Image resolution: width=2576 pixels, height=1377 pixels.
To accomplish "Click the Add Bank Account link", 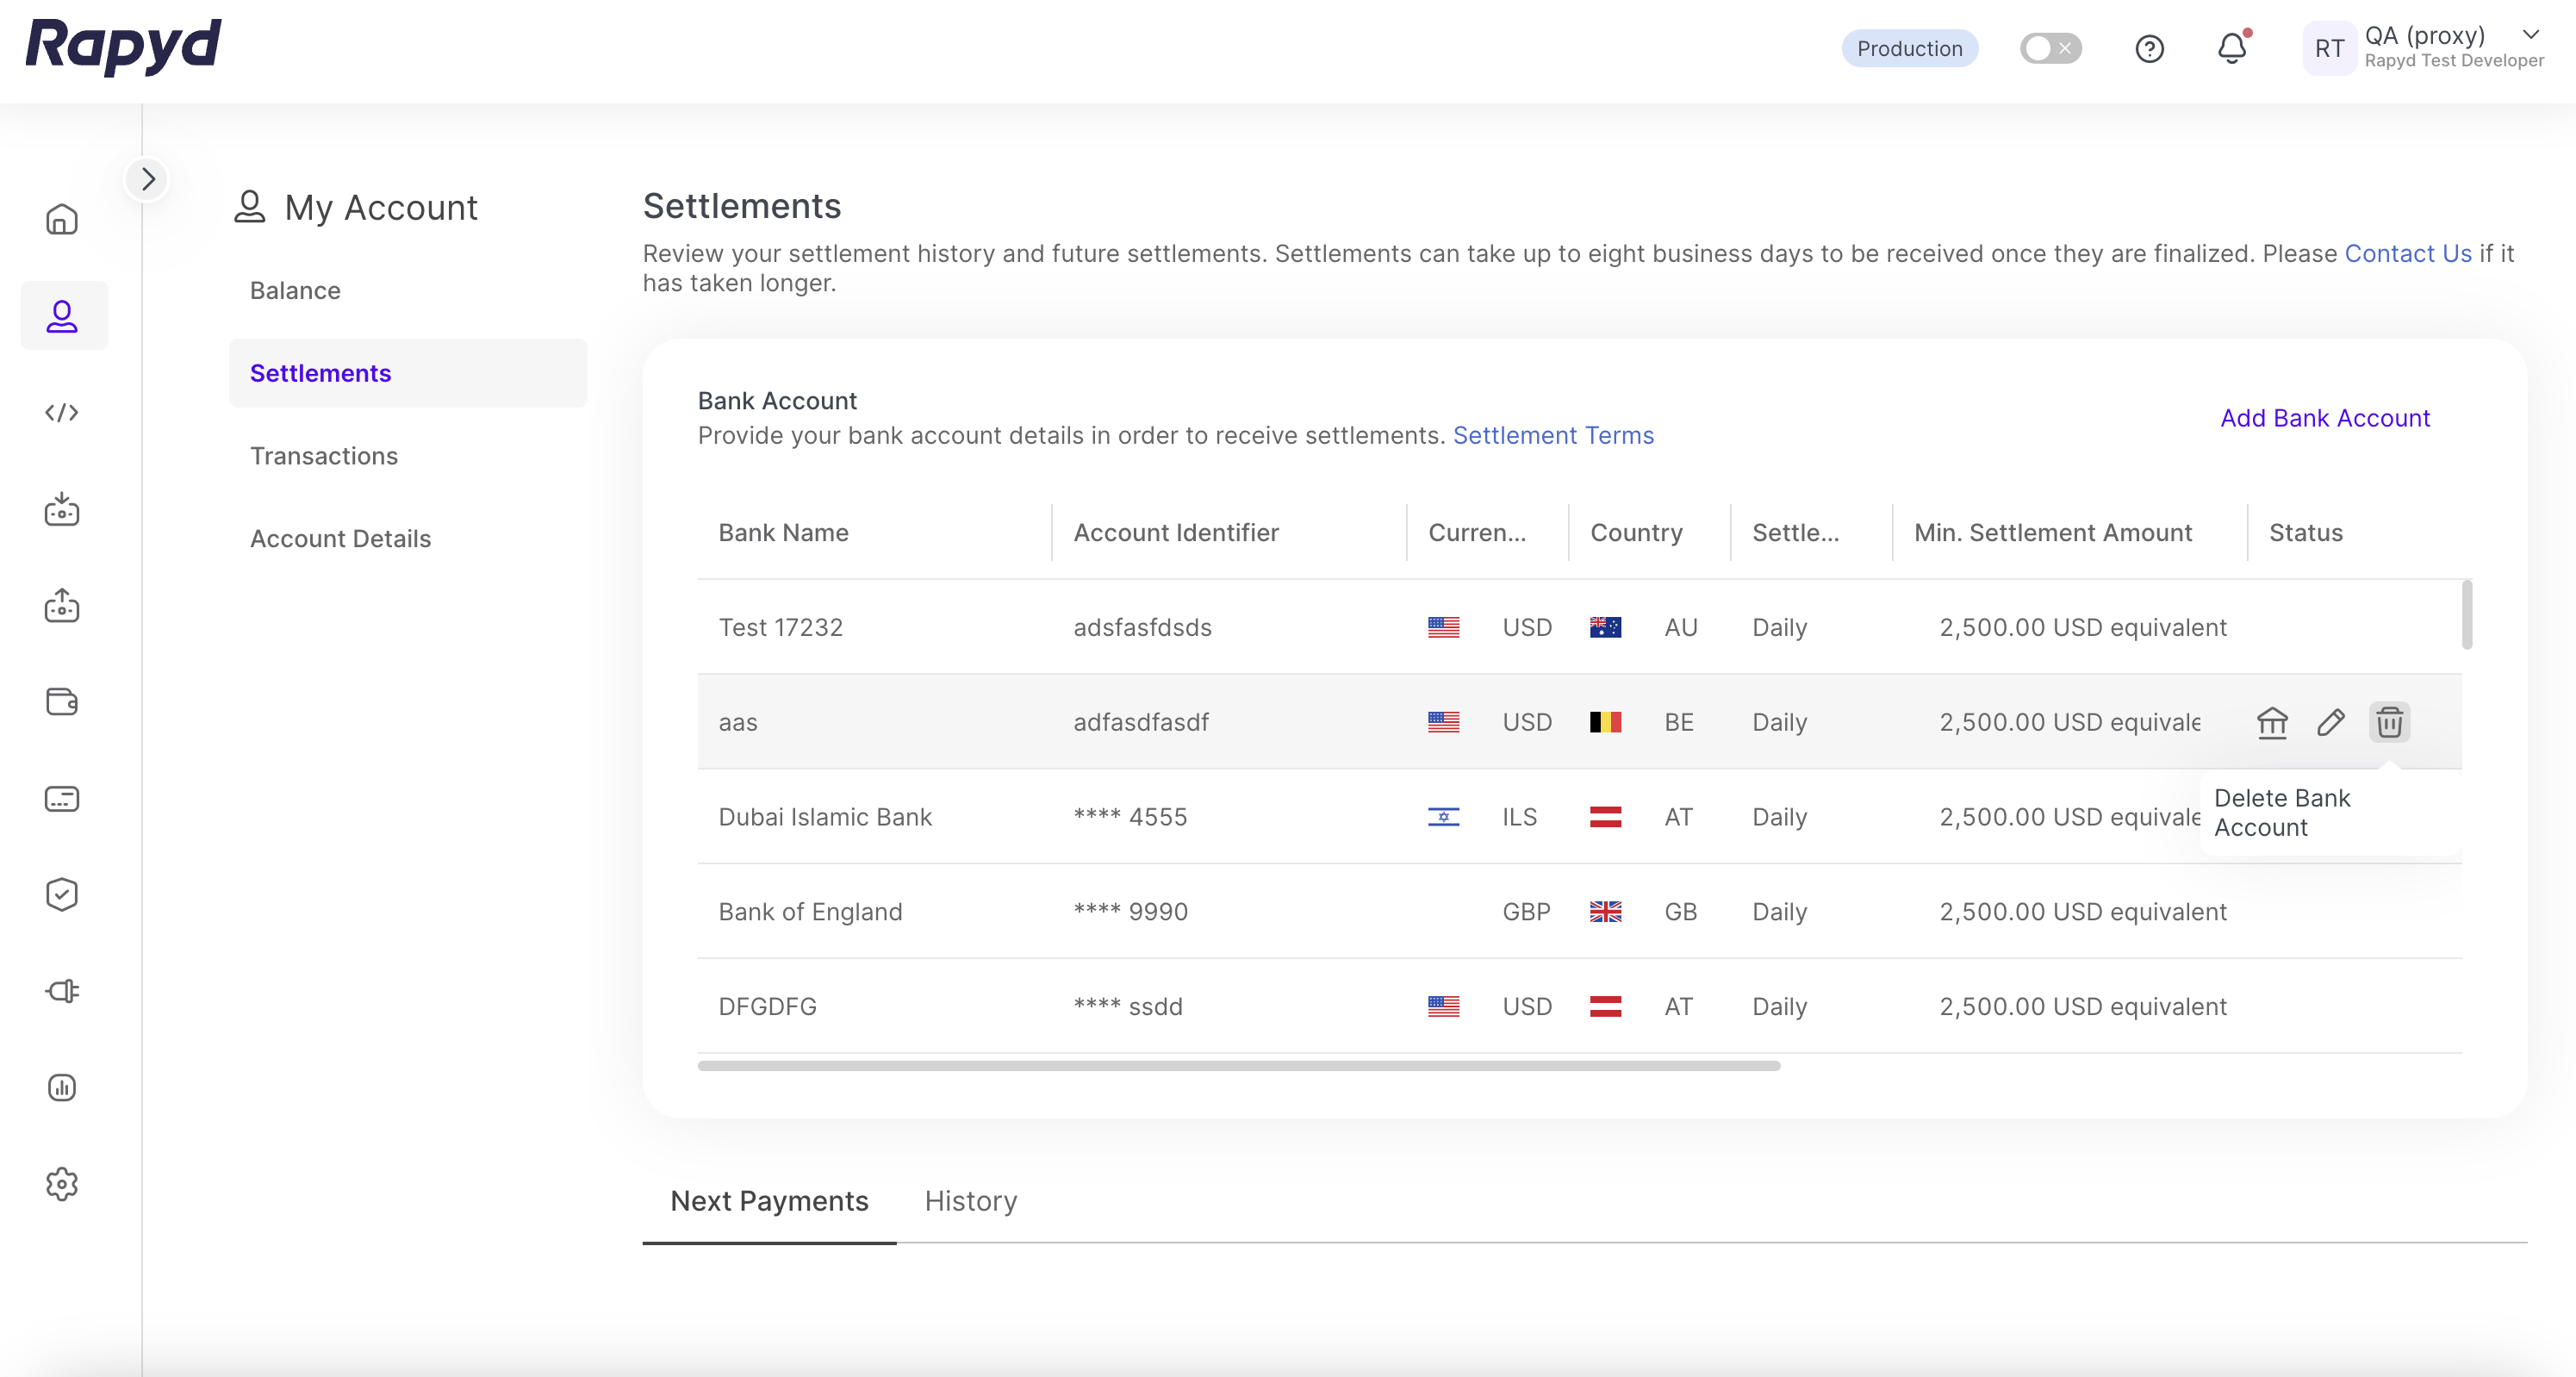I will [2325, 418].
